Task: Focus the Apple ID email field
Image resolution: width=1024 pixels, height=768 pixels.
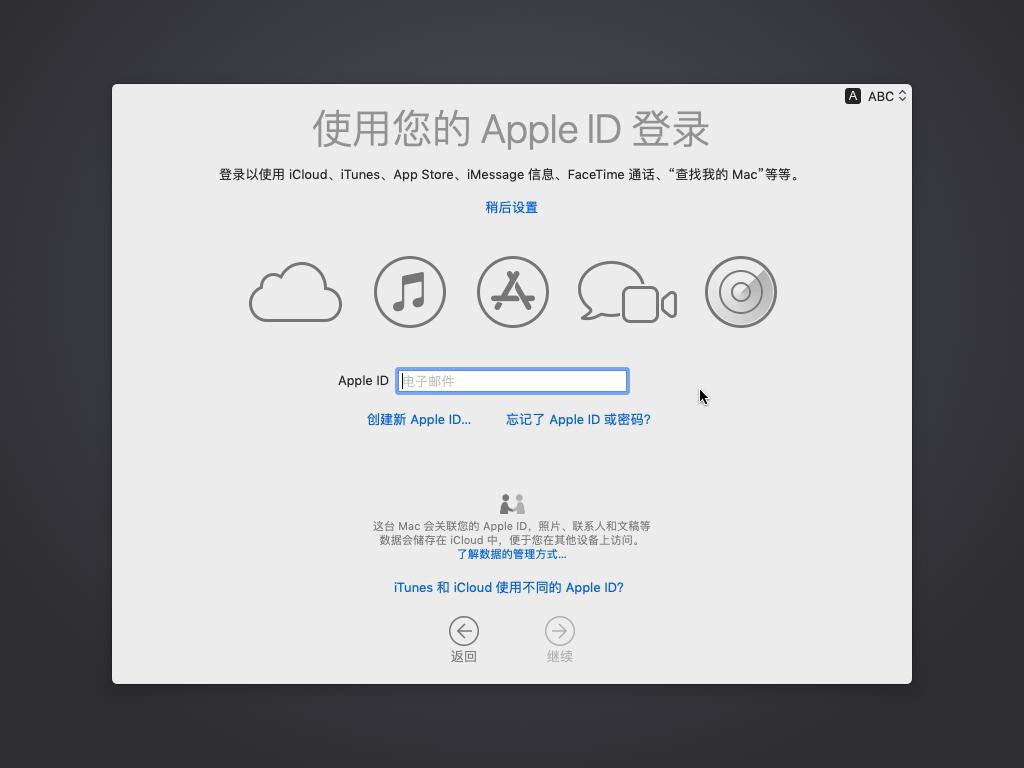Action: pos(513,381)
